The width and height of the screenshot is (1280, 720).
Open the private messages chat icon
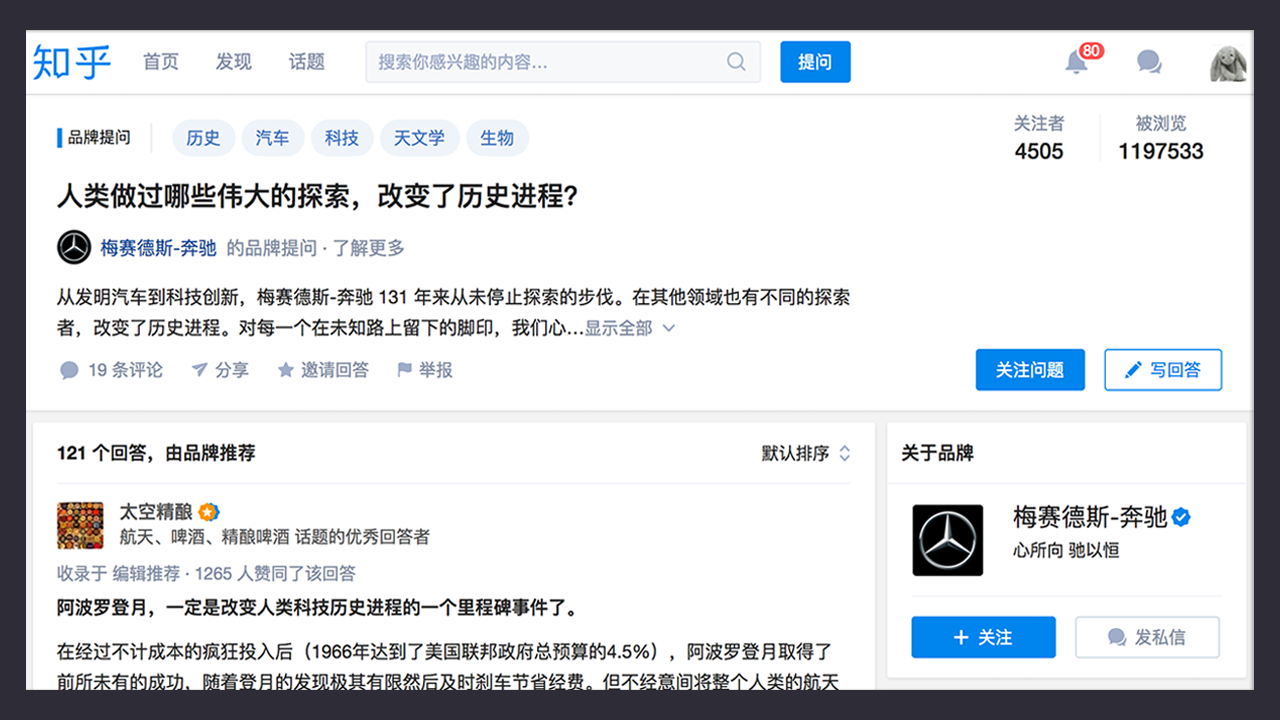click(1149, 62)
